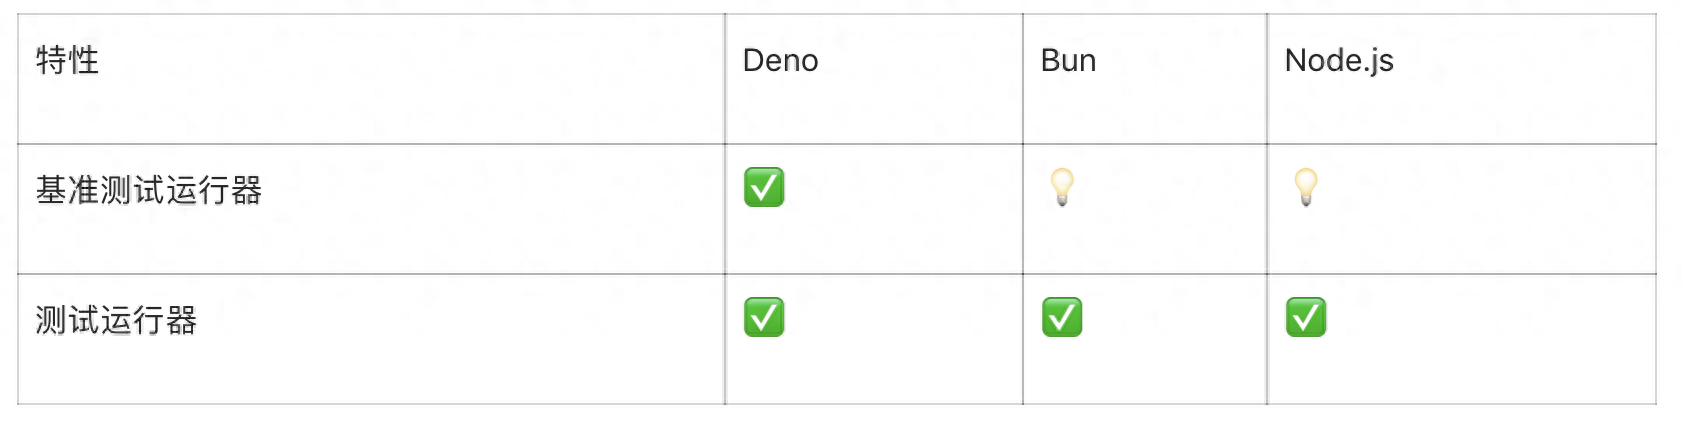Click Deno's green checkmark in 测试运行器 row
The image size is (1682, 430).
tap(764, 317)
